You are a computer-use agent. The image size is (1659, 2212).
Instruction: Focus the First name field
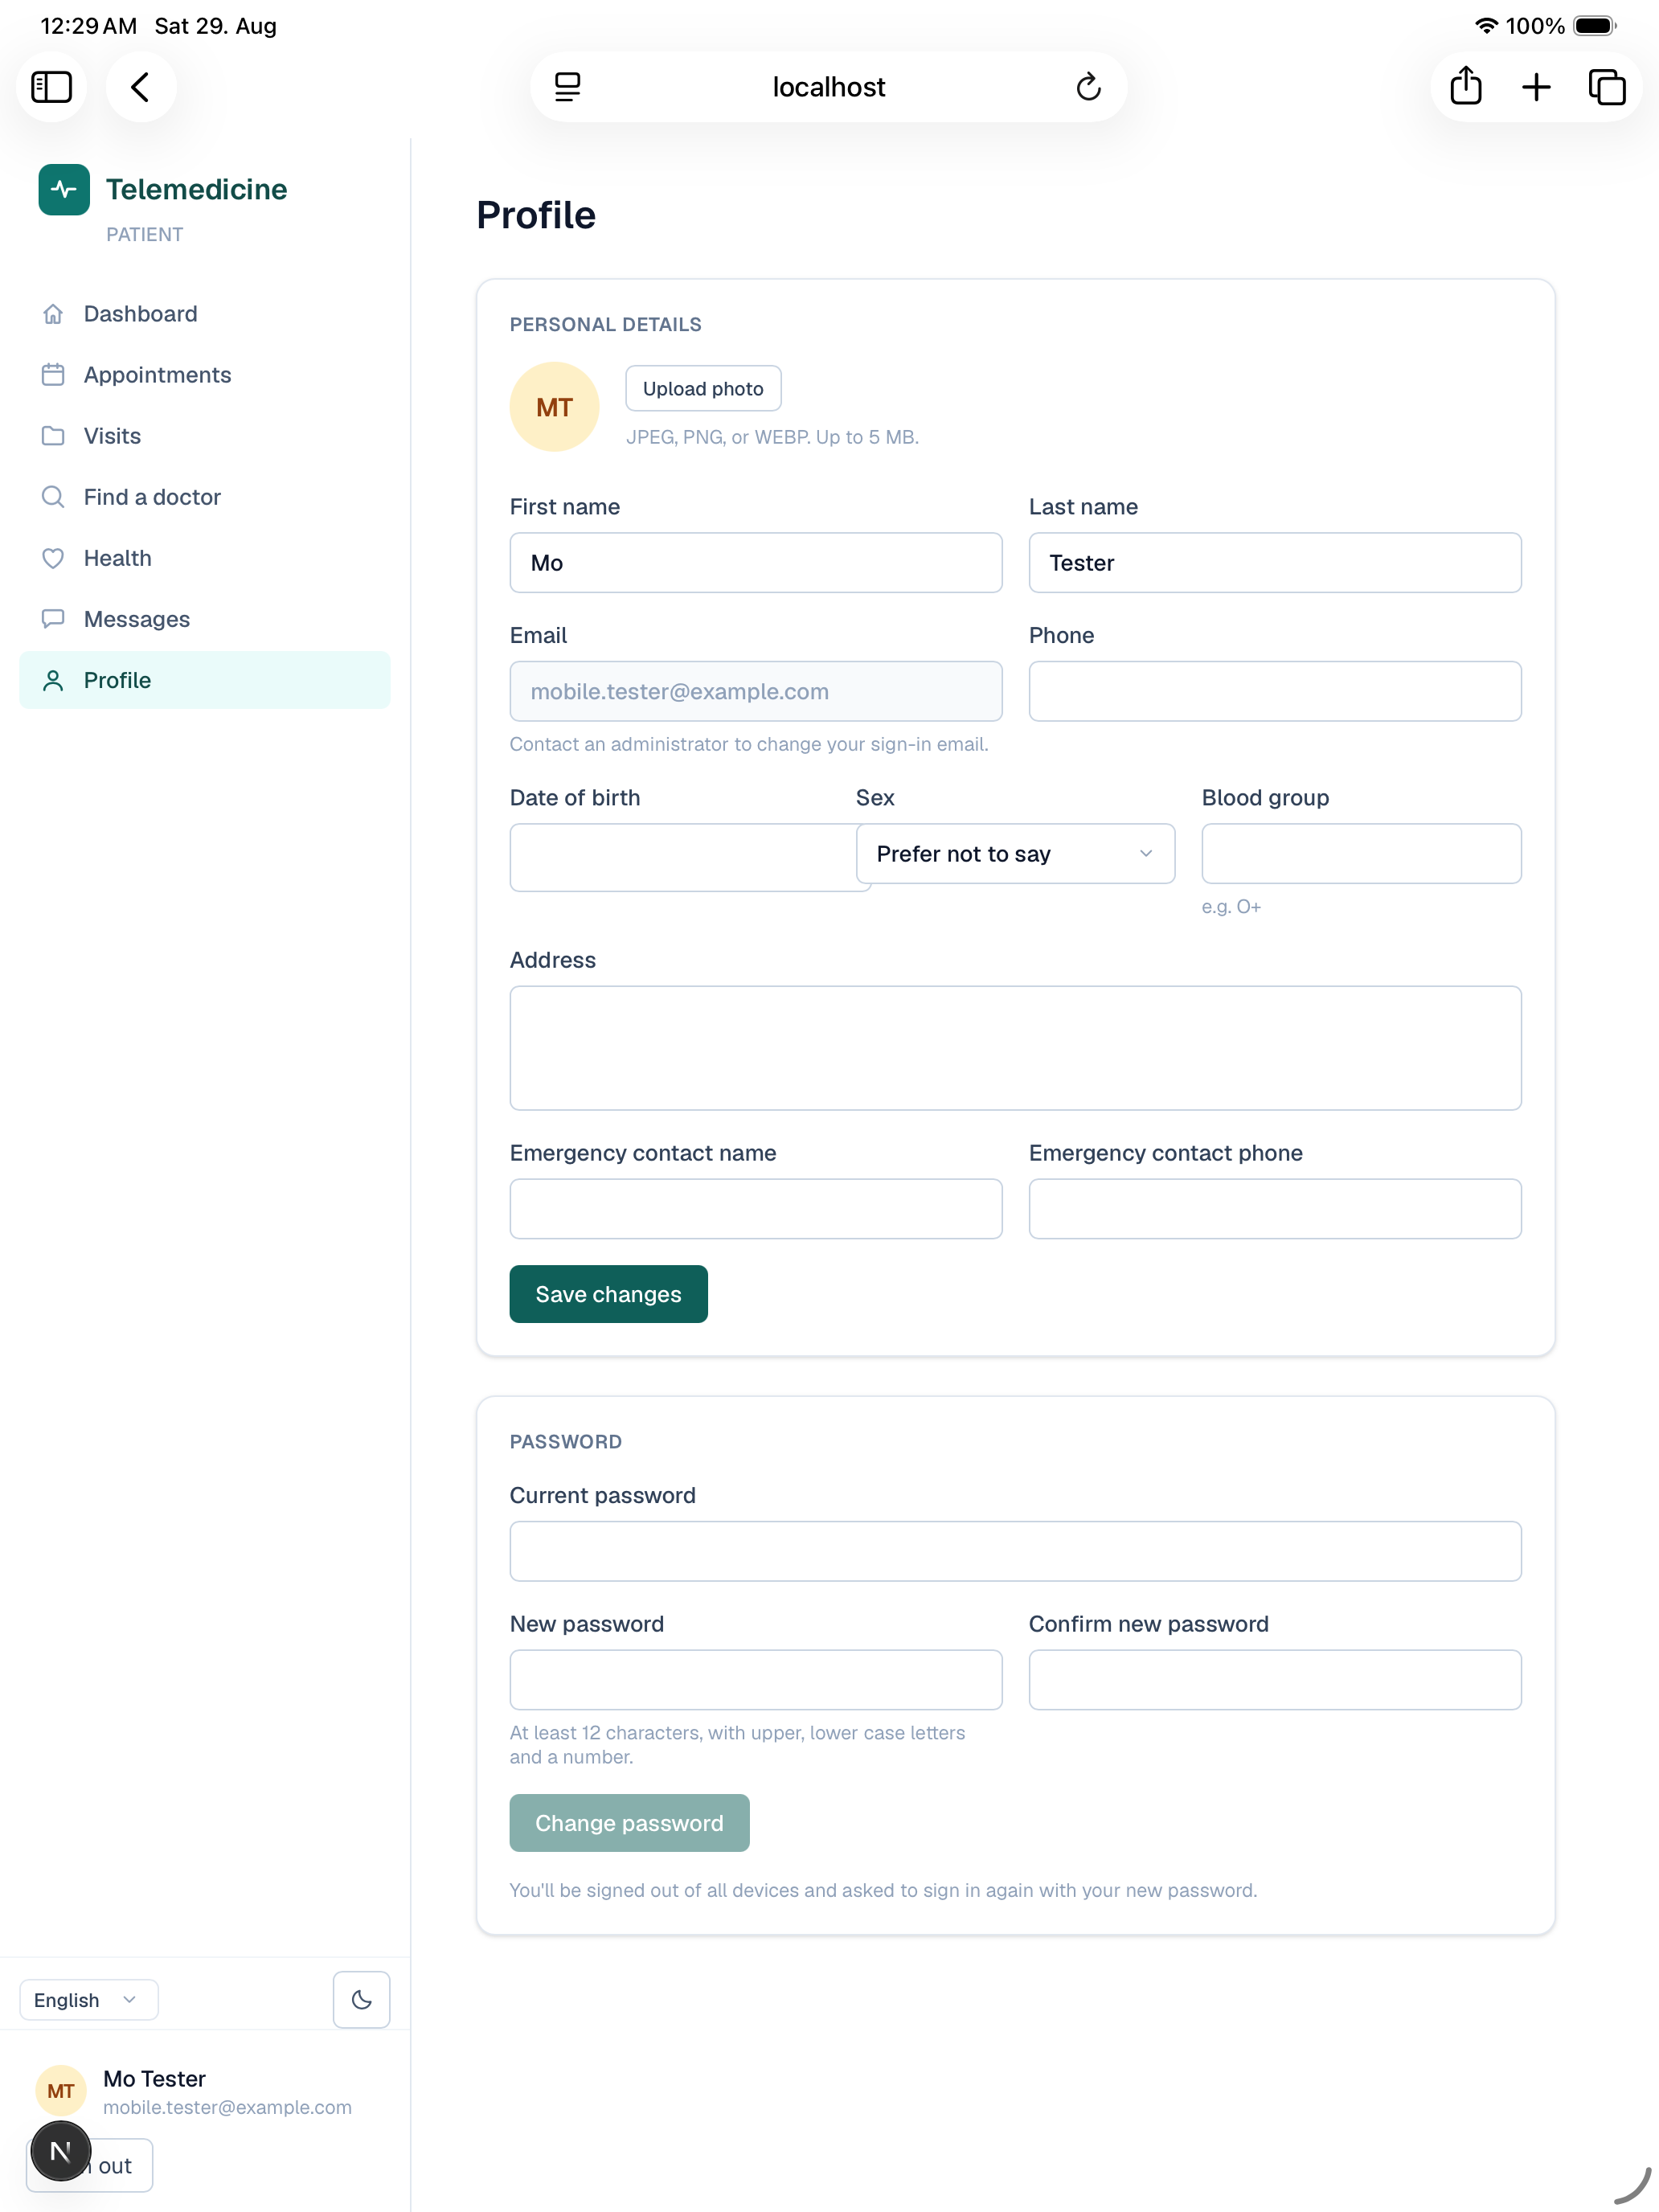point(755,562)
